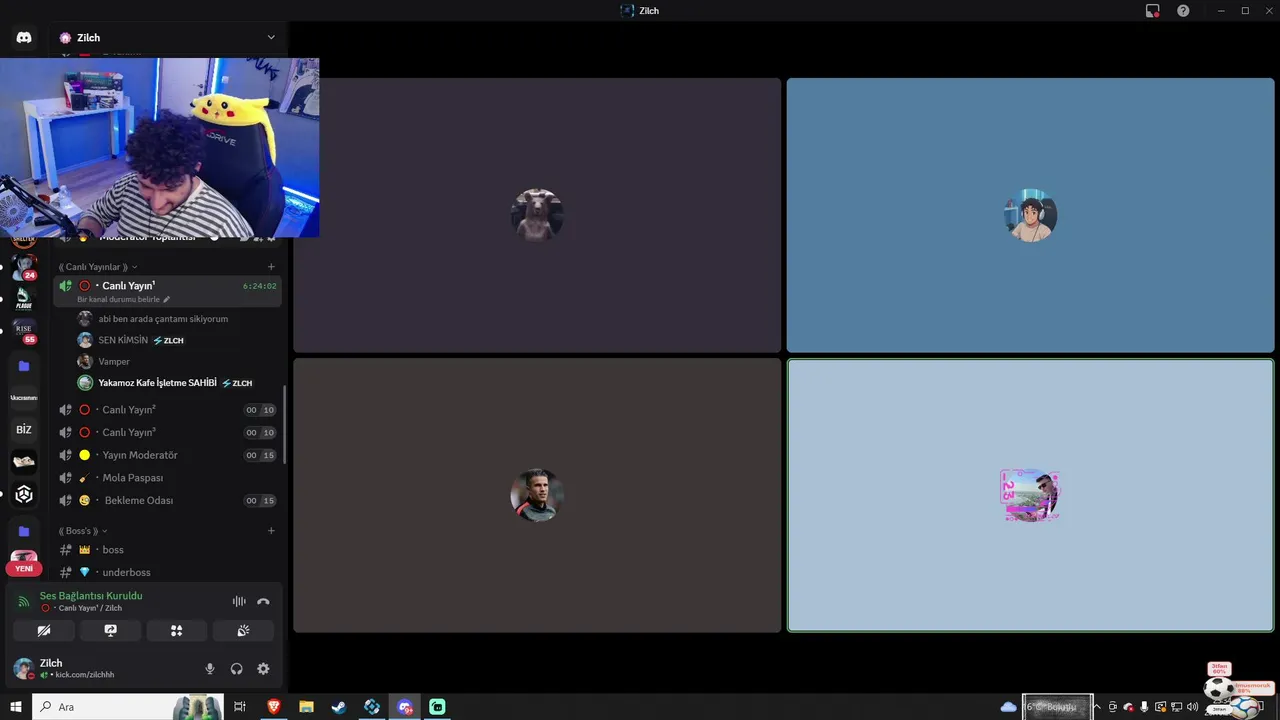Open Steam from the taskbar

coord(339,707)
